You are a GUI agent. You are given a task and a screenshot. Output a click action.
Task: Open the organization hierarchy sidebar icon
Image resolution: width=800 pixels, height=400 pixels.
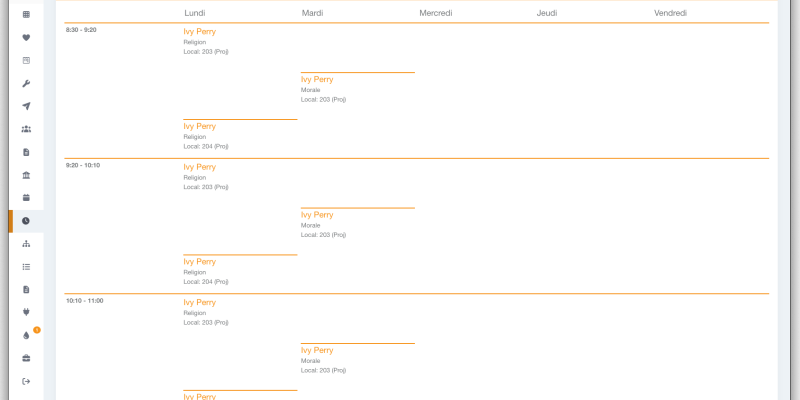pyautogui.click(x=26, y=244)
